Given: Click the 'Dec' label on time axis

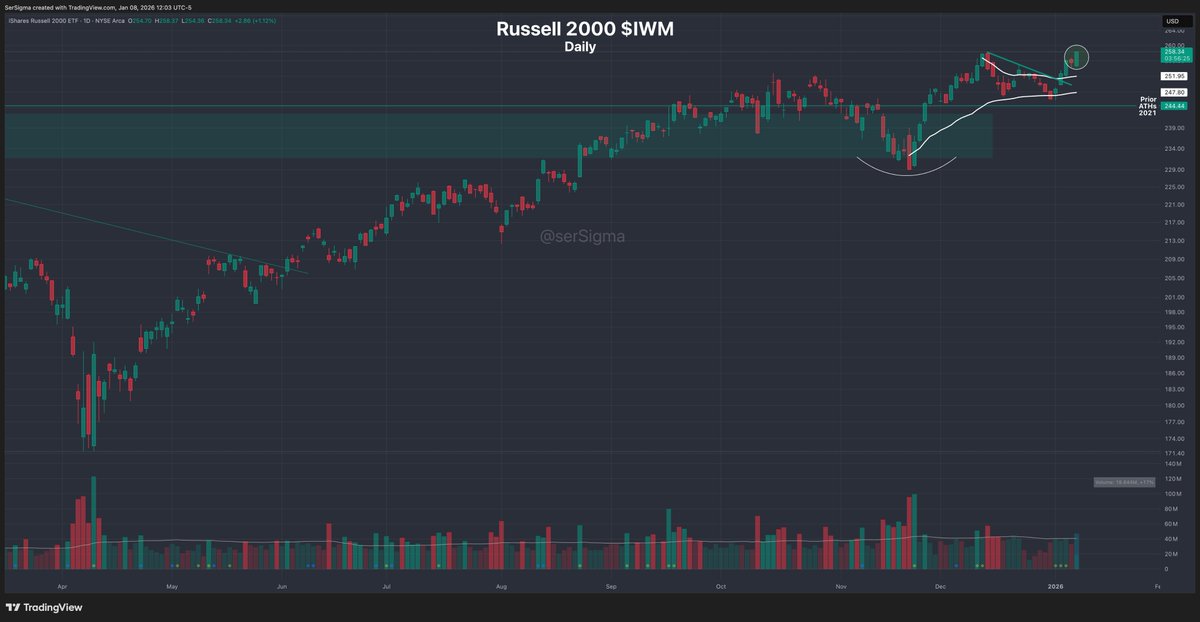Looking at the screenshot, I should pyautogui.click(x=939, y=585).
